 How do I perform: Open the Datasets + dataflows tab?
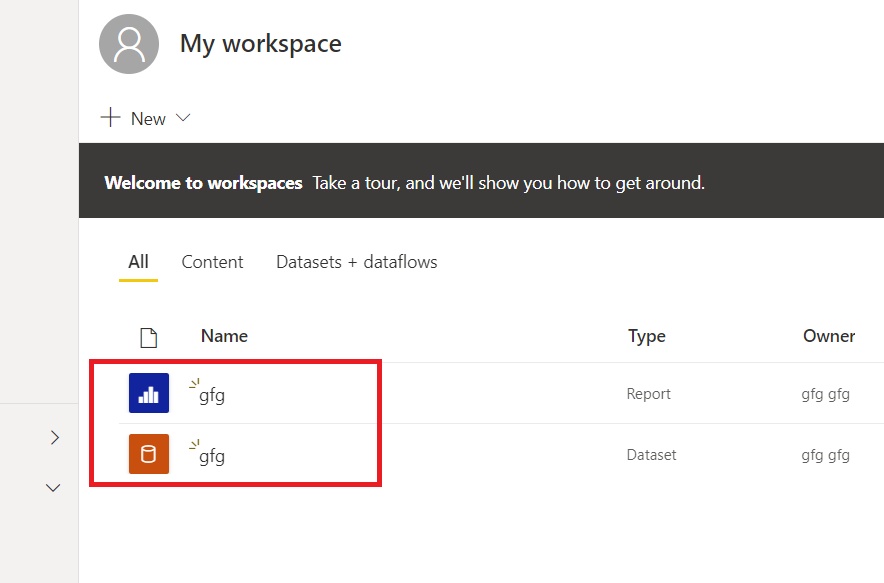[x=356, y=262]
